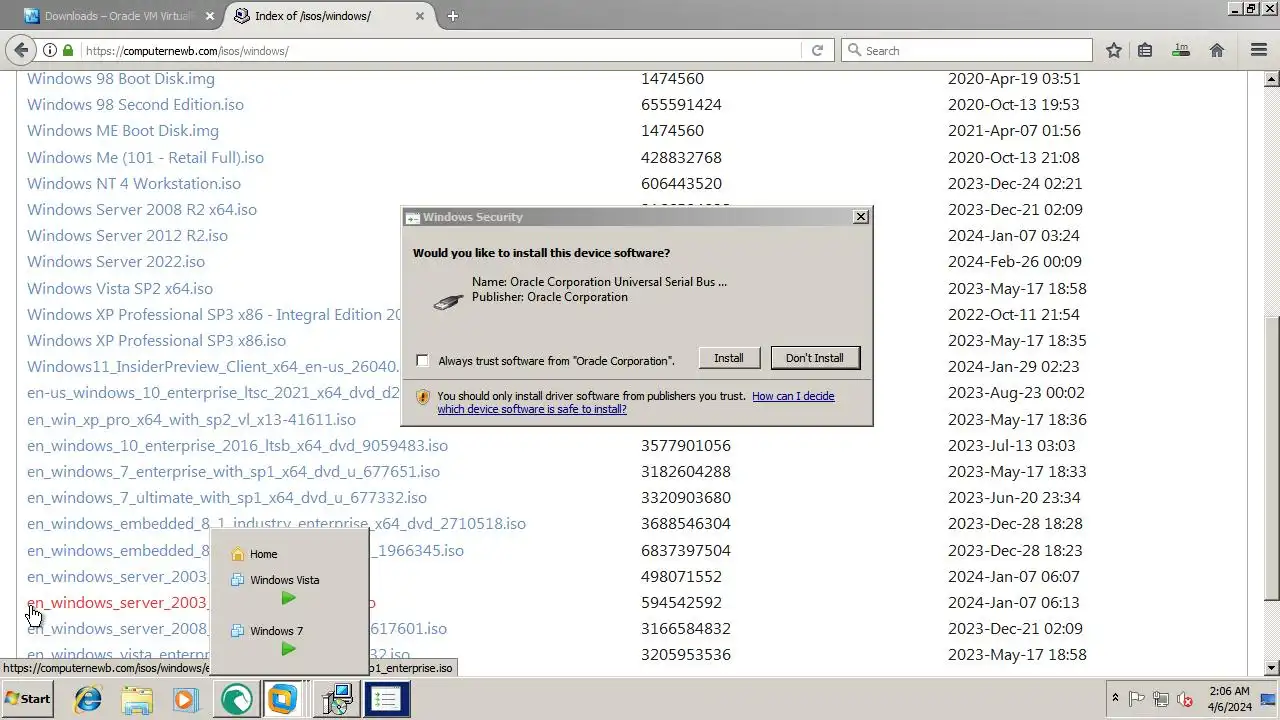The image size is (1280, 720).
Task: Click file size 655591424
Action: click(x=681, y=104)
